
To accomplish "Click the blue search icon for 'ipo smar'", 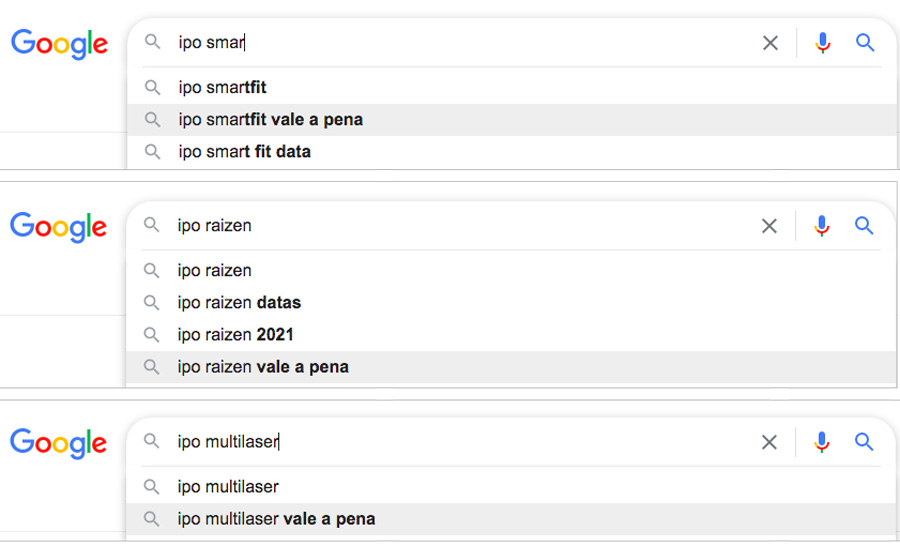I will 865,43.
